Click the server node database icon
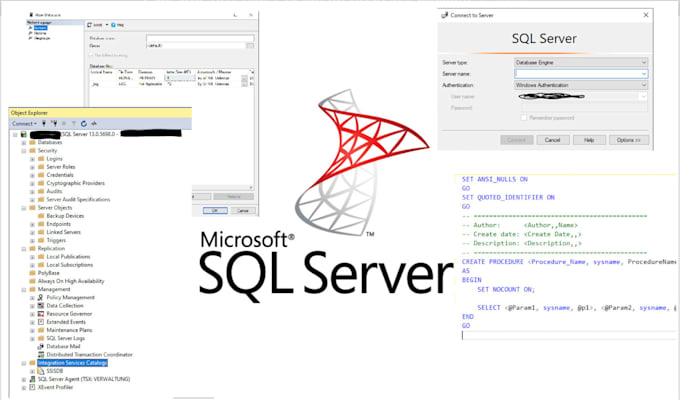 pos(24,134)
